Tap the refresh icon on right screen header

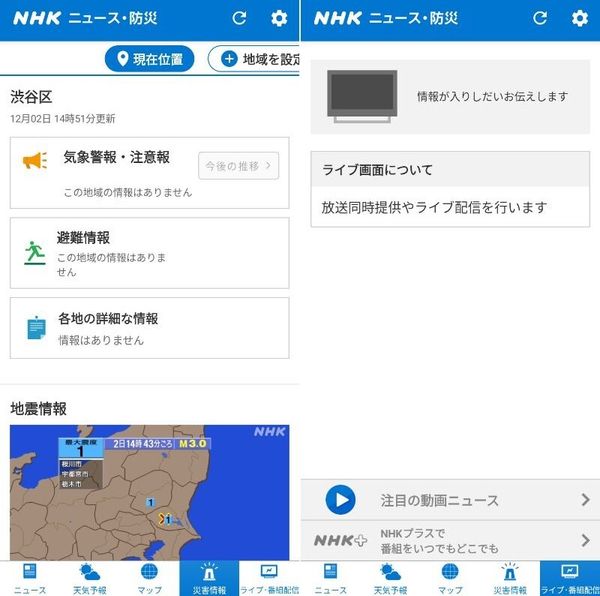(540, 18)
